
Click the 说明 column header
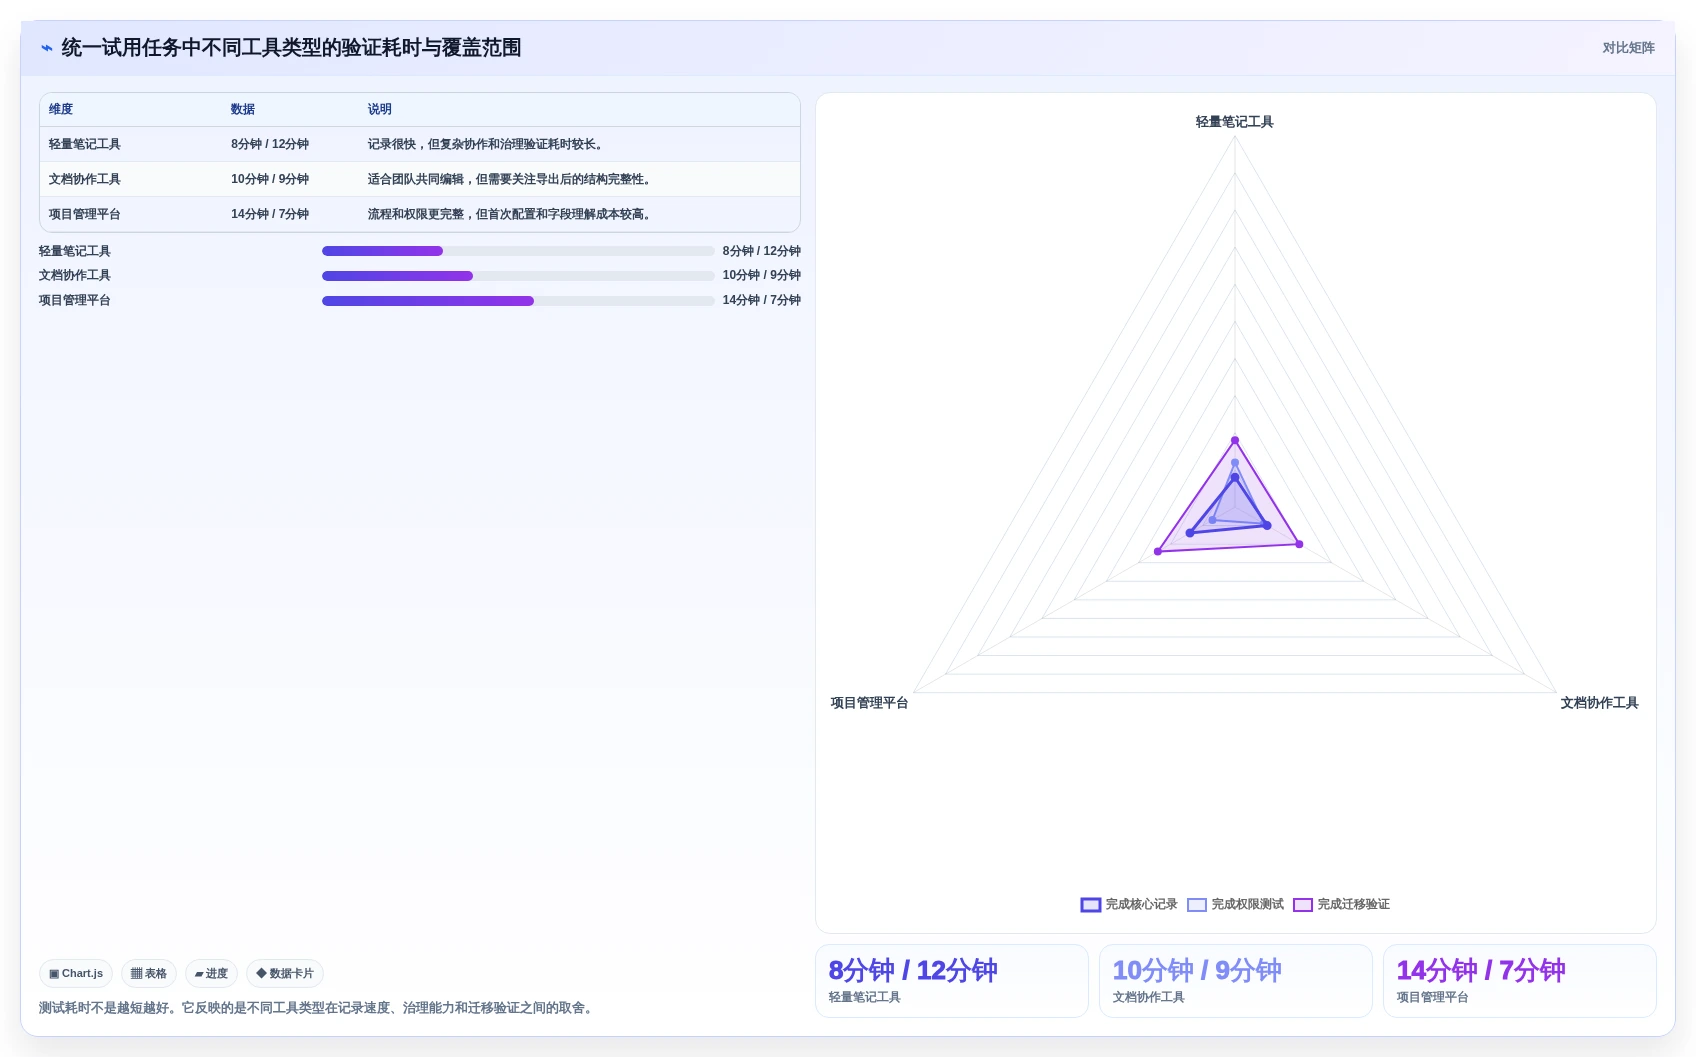coord(380,110)
